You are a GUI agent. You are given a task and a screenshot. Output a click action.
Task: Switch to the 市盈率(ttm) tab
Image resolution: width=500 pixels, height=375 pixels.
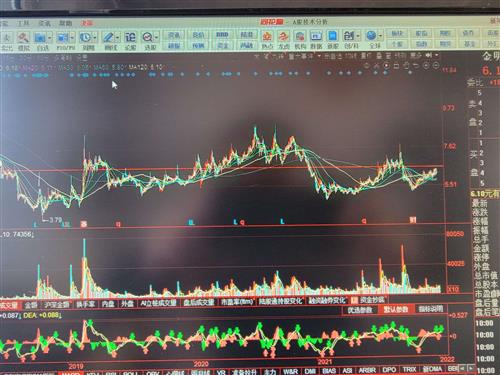(237, 302)
